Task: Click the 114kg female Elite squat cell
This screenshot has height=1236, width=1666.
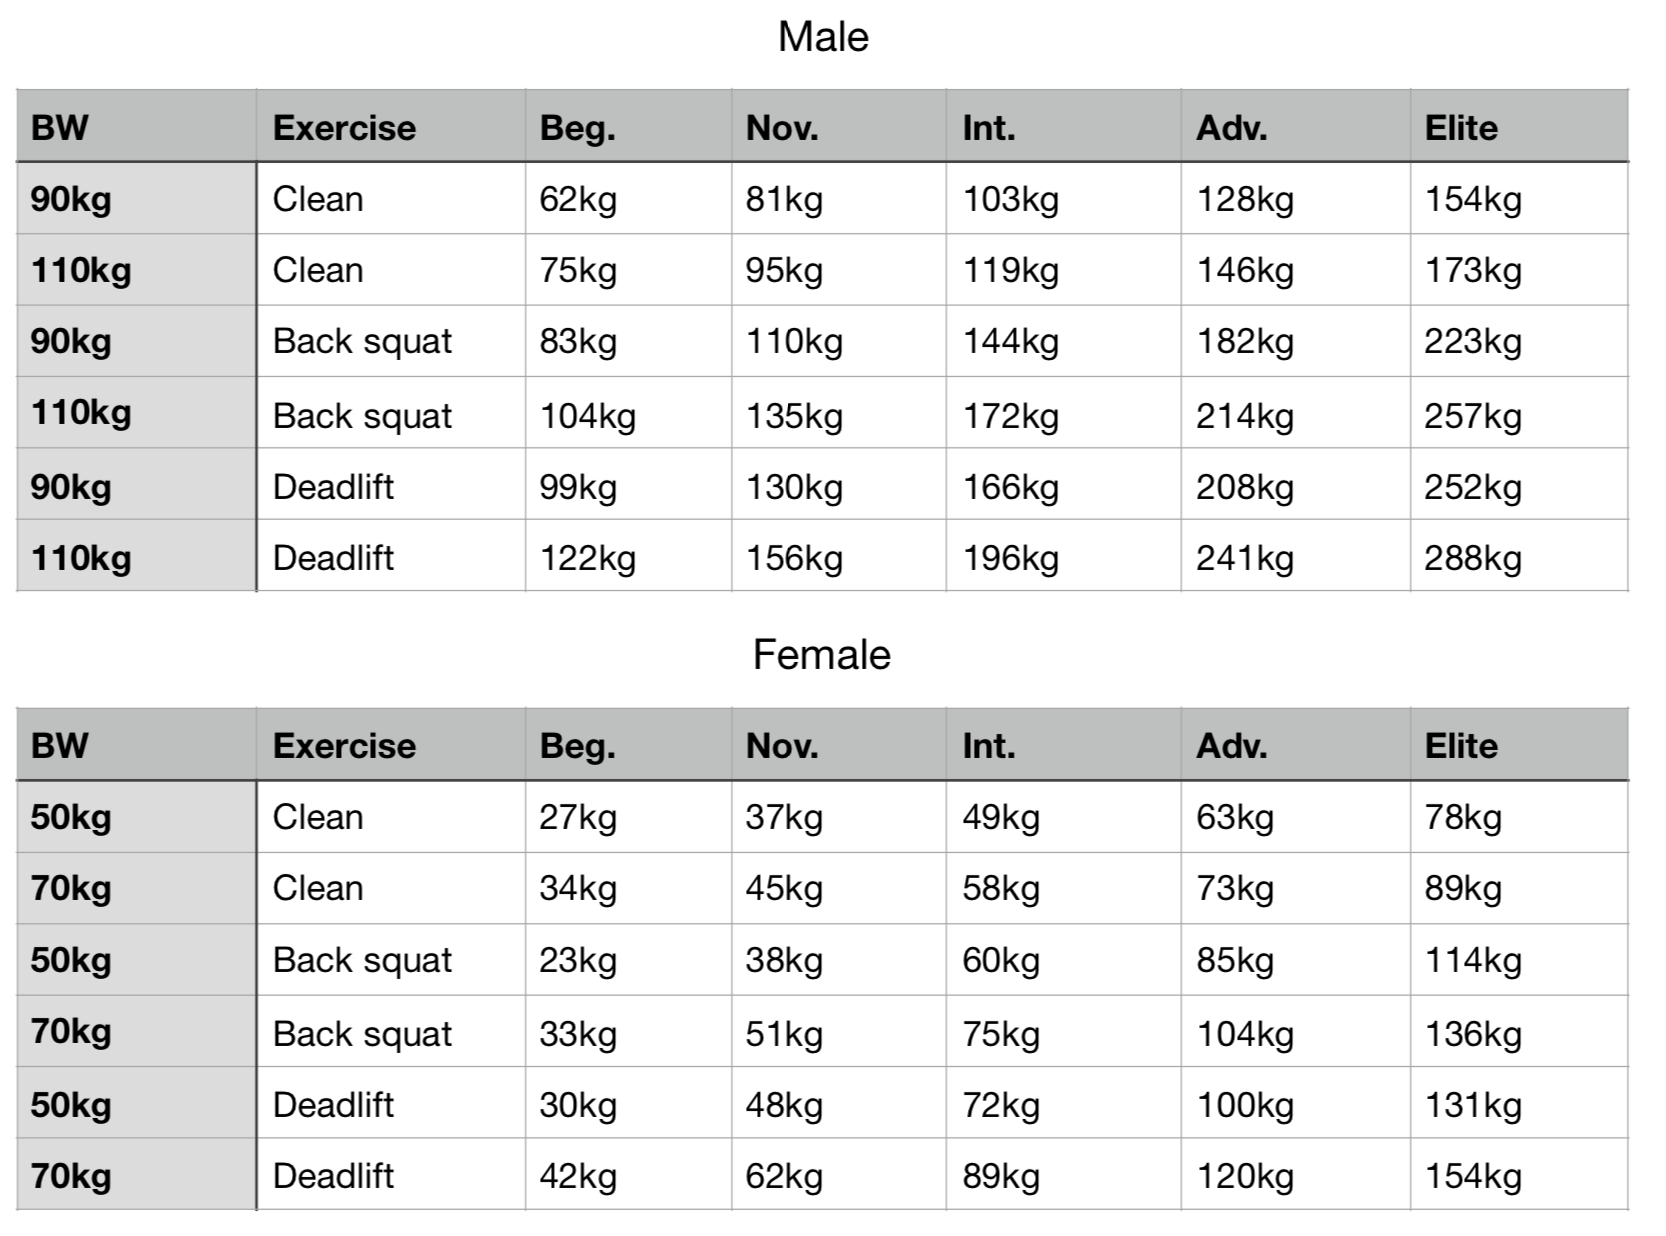Action: [x=1519, y=960]
